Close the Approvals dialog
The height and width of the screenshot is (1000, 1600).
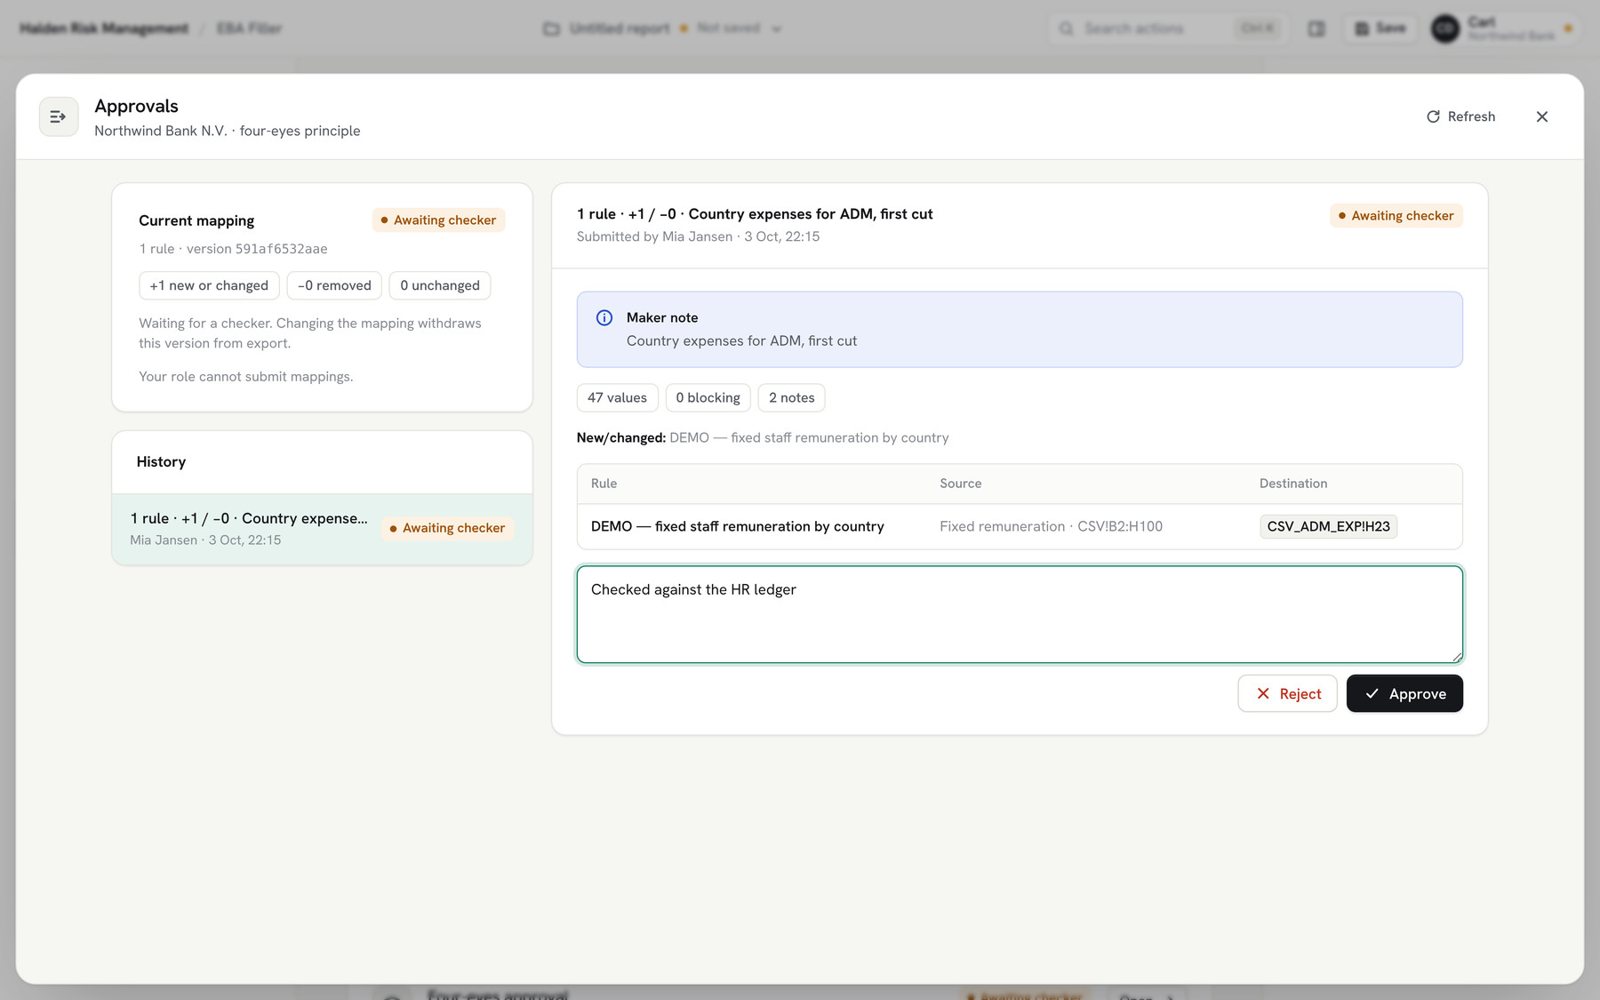(1542, 117)
